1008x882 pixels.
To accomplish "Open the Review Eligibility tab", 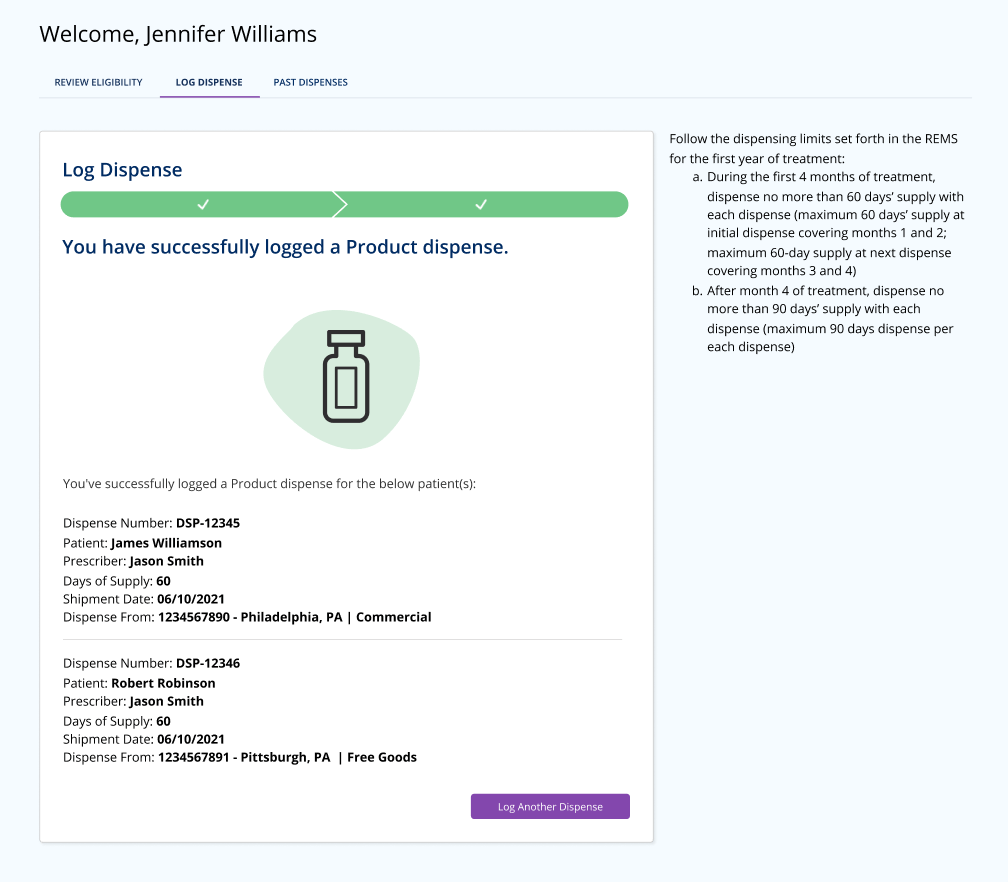I will pyautogui.click(x=98, y=82).
